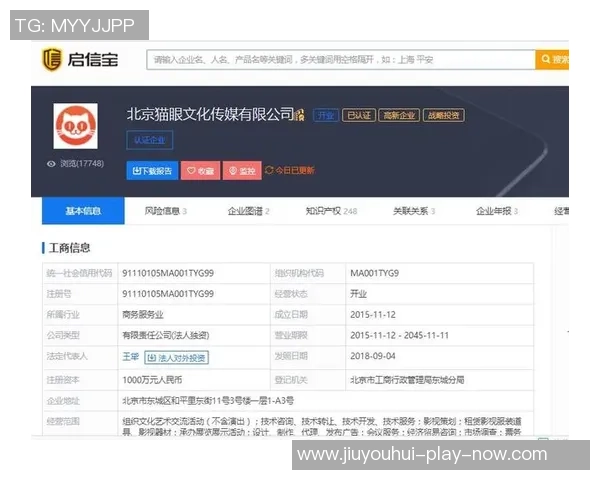
Task: Switch to the 关联关系 tab
Action: pyautogui.click(x=414, y=211)
